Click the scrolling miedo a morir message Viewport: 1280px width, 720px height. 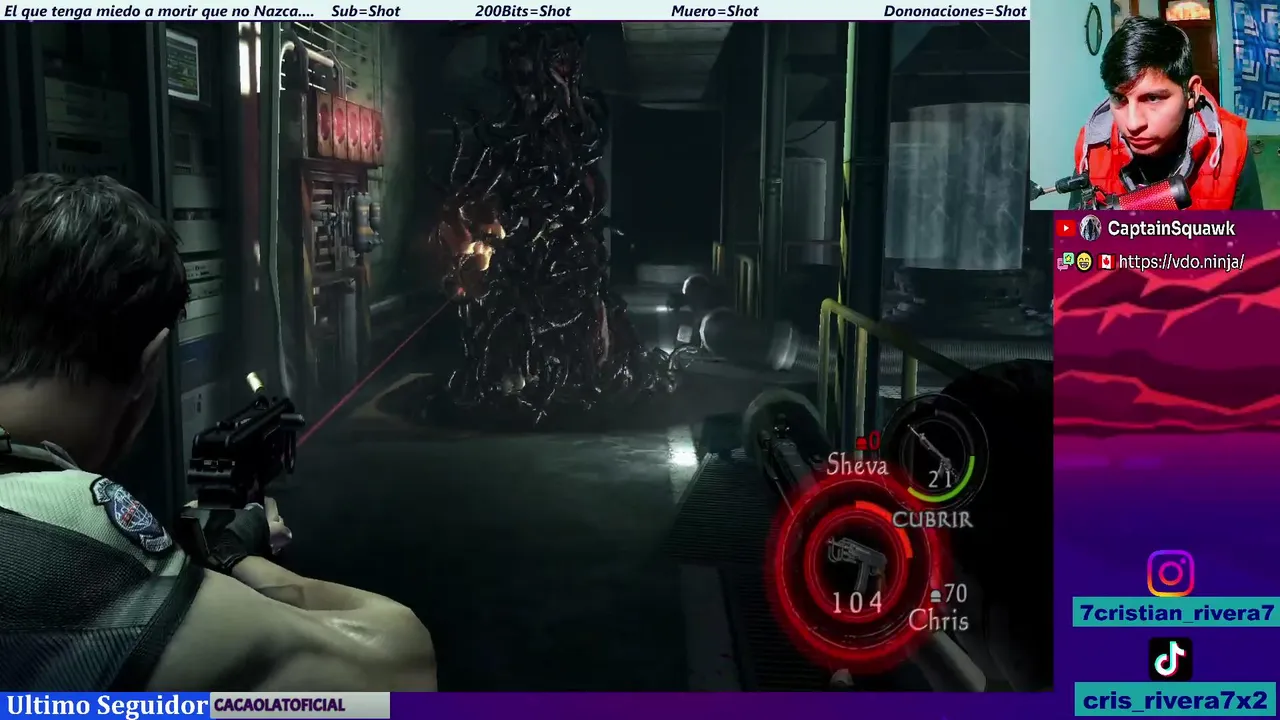coord(160,11)
